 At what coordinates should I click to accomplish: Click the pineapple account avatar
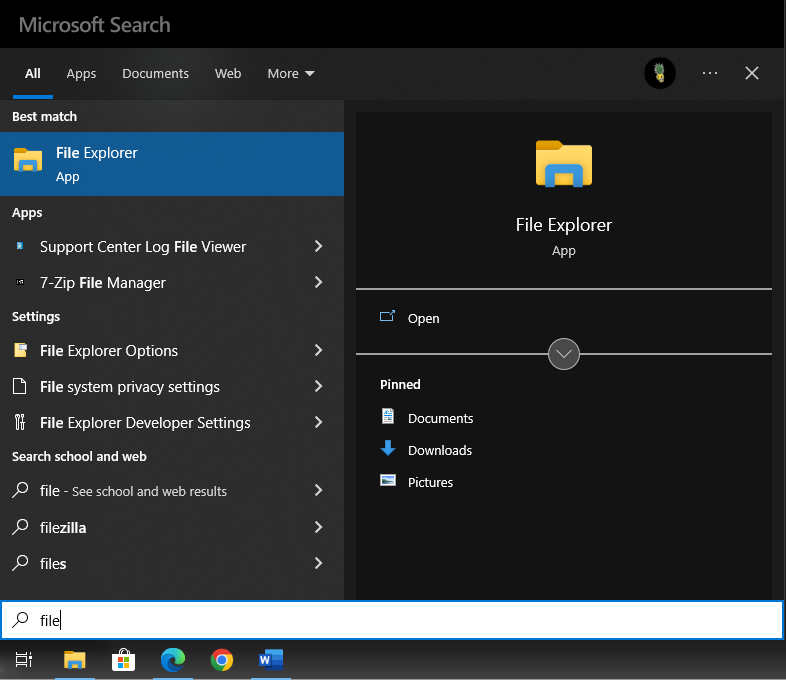(x=660, y=73)
